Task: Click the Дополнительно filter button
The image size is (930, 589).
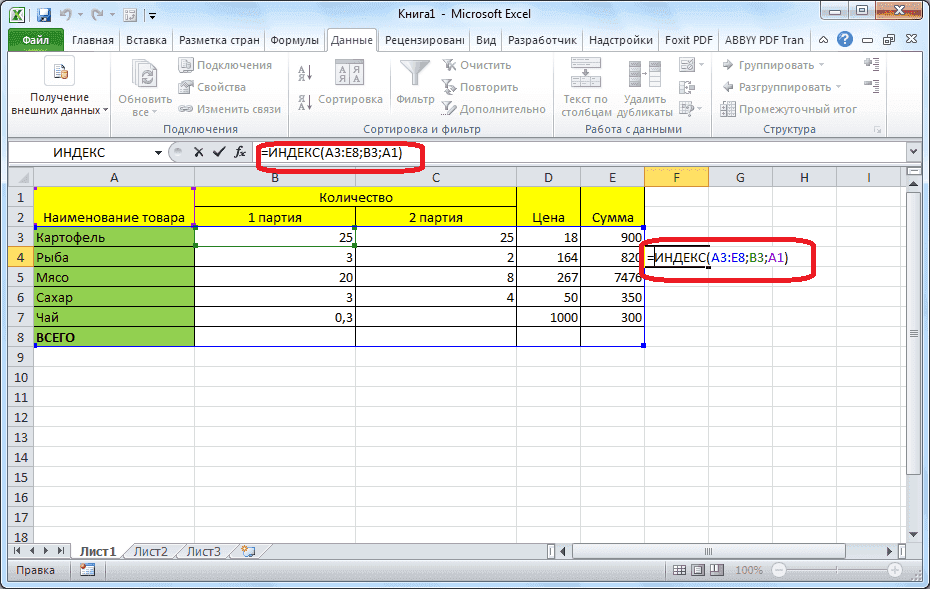Action: (x=490, y=107)
